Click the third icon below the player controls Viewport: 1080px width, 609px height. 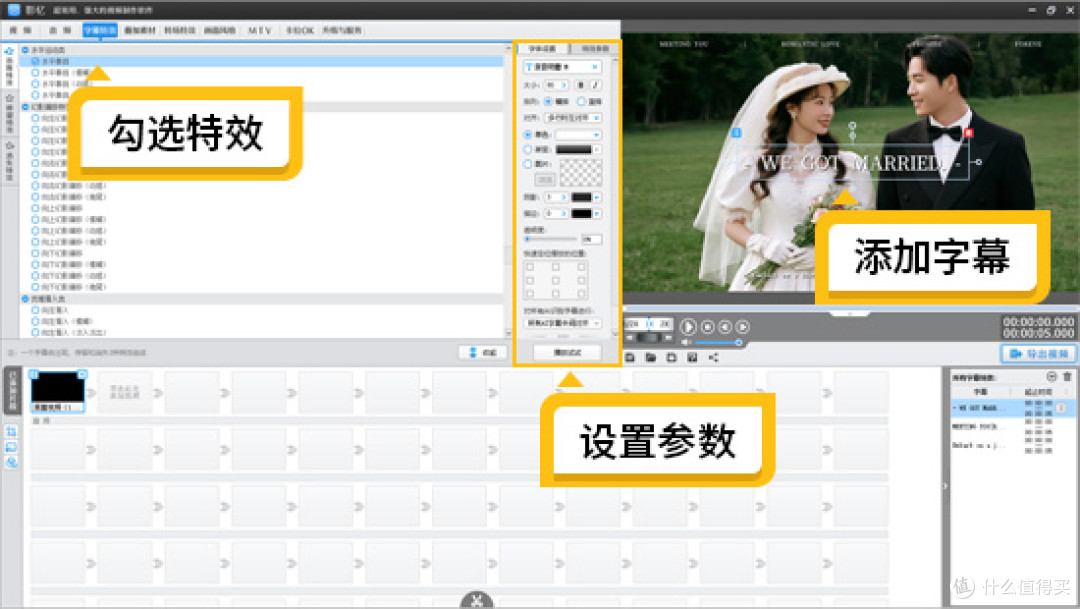point(672,357)
